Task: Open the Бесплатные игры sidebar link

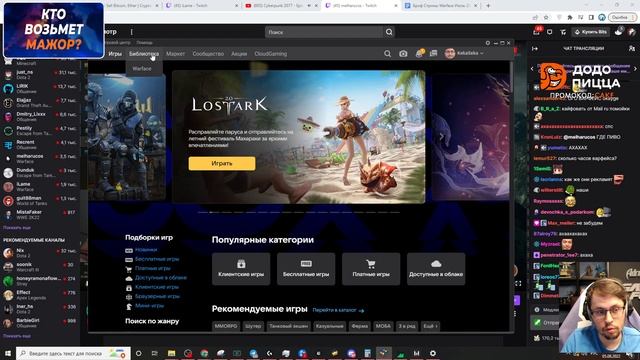Action: [157, 259]
